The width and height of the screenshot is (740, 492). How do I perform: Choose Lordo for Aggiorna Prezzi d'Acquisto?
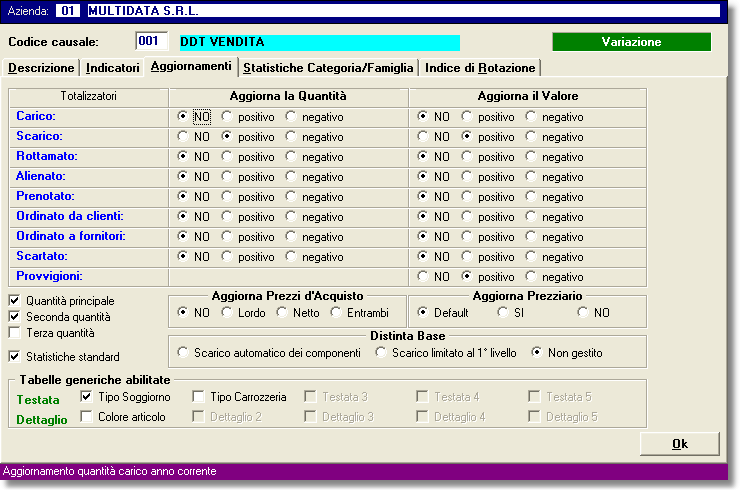[x=227, y=312]
